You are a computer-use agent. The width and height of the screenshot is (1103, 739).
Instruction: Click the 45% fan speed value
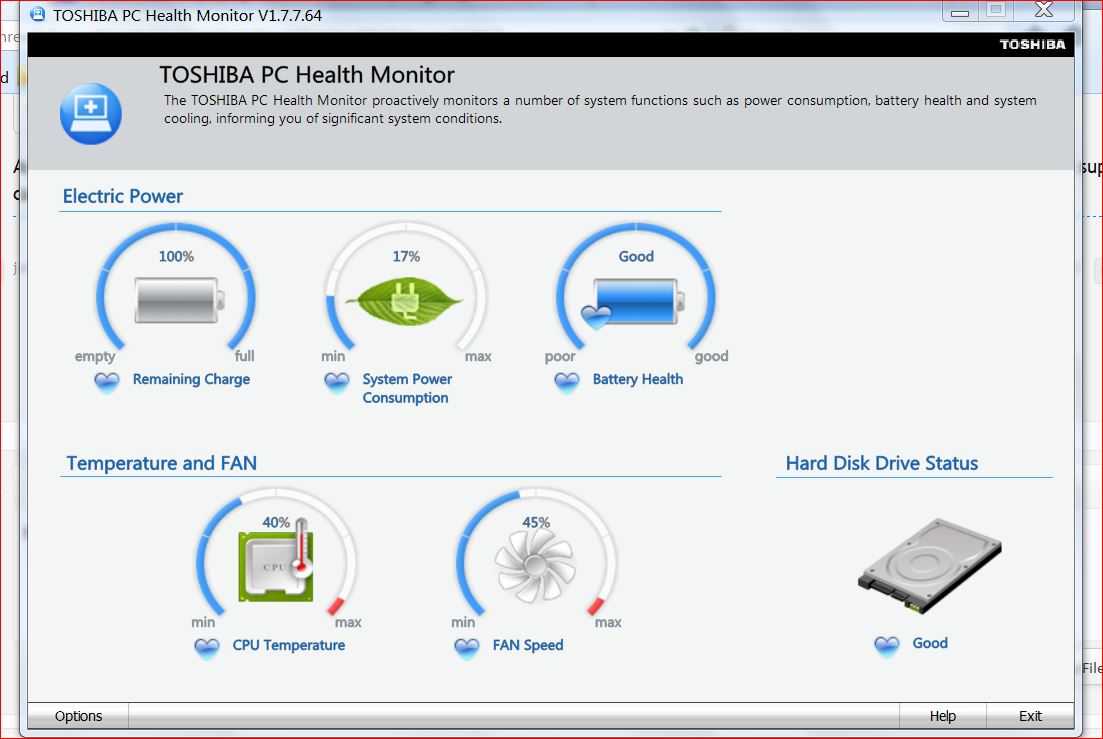pos(535,522)
